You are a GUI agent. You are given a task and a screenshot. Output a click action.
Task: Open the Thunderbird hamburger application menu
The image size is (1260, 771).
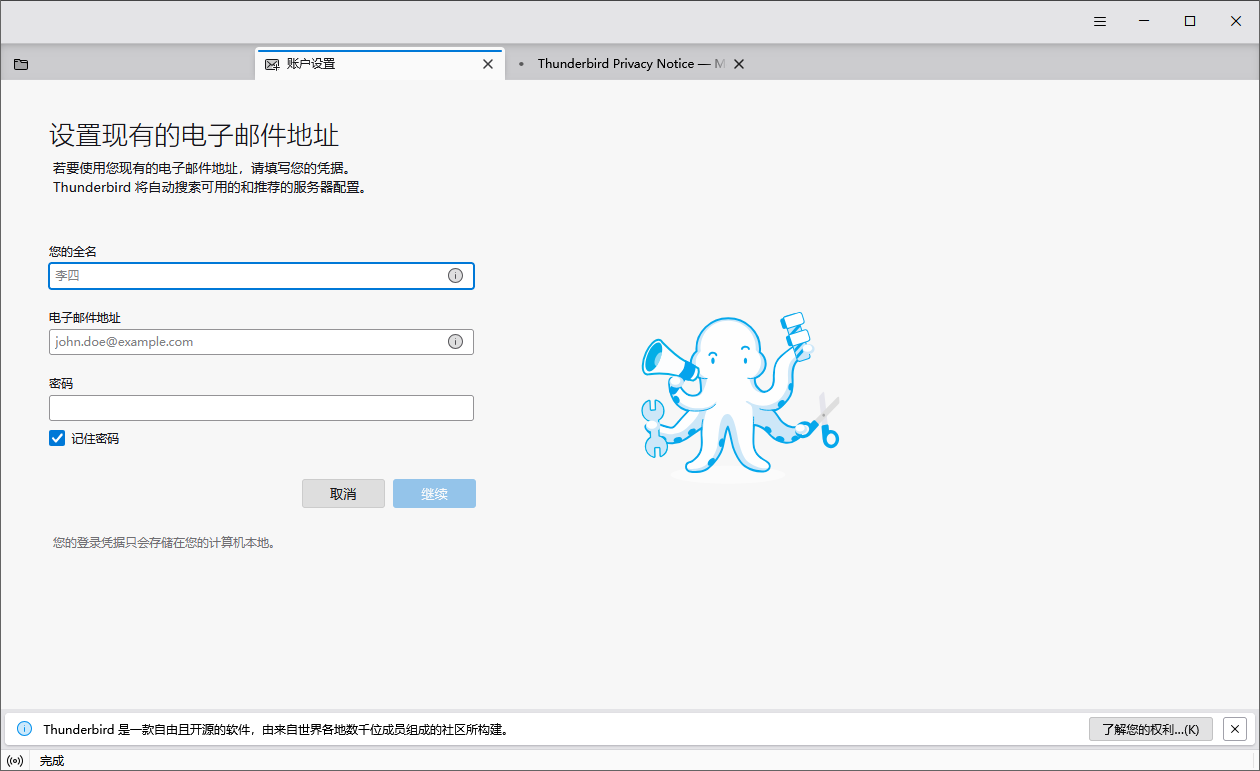coord(1100,22)
